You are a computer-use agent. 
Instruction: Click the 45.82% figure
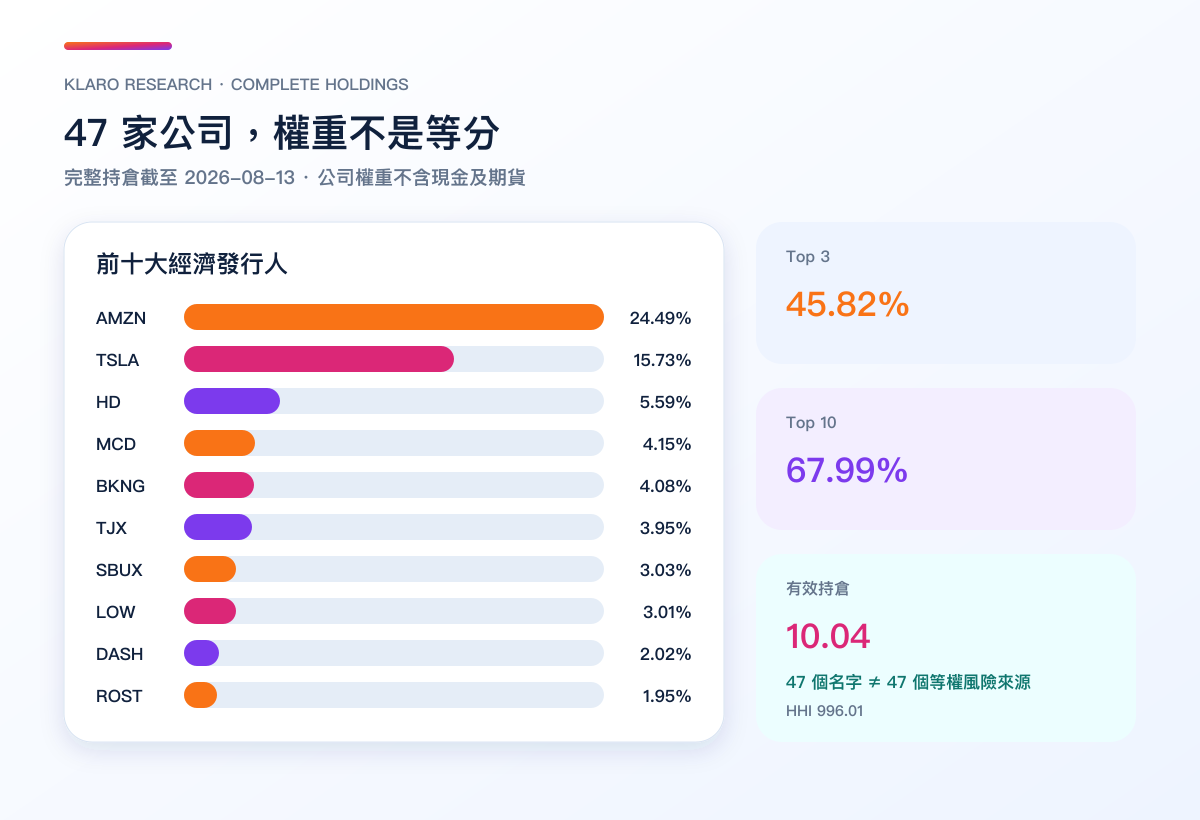847,304
